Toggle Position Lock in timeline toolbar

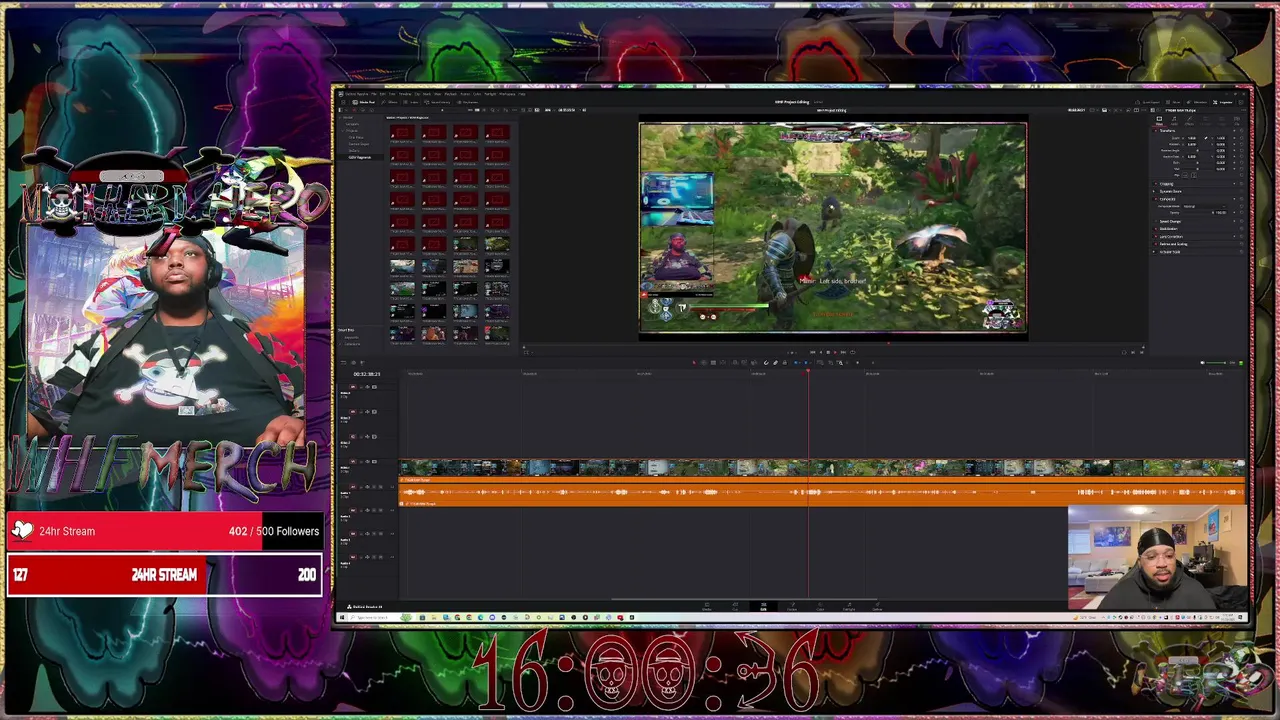(x=785, y=362)
